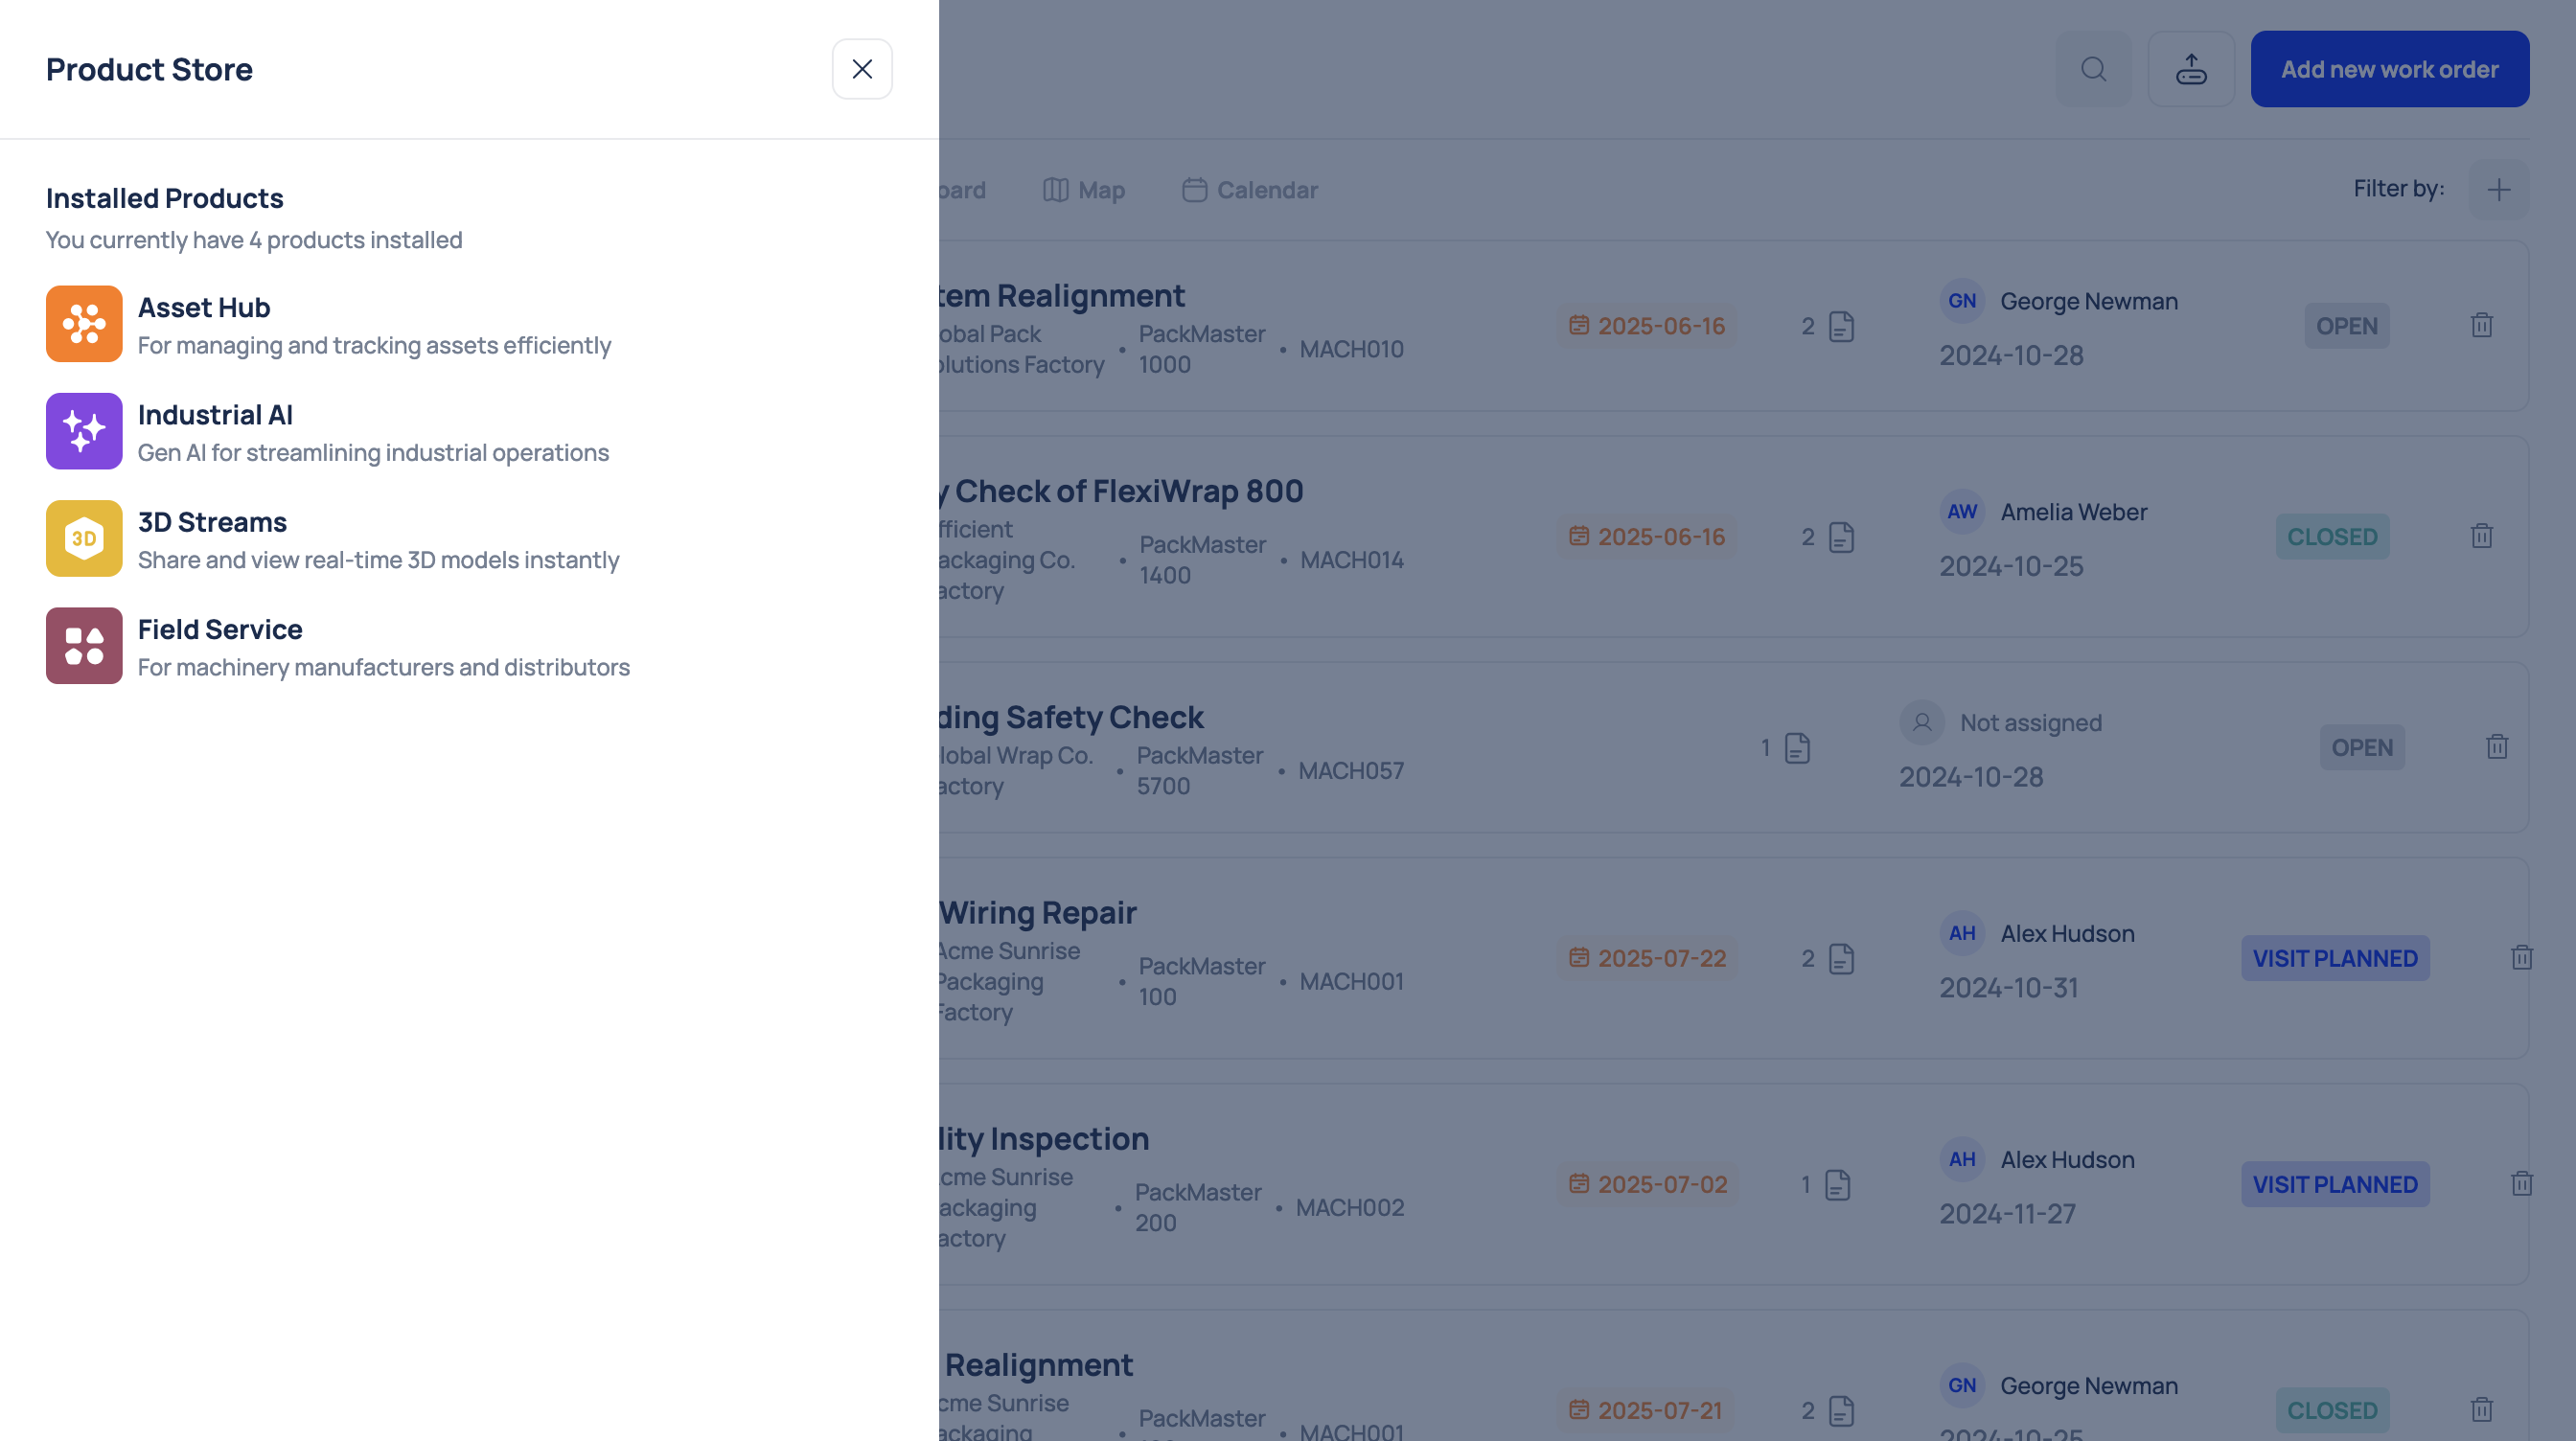The height and width of the screenshot is (1441, 2576).
Task: Select the Asset Hub product title
Action: pos(204,307)
